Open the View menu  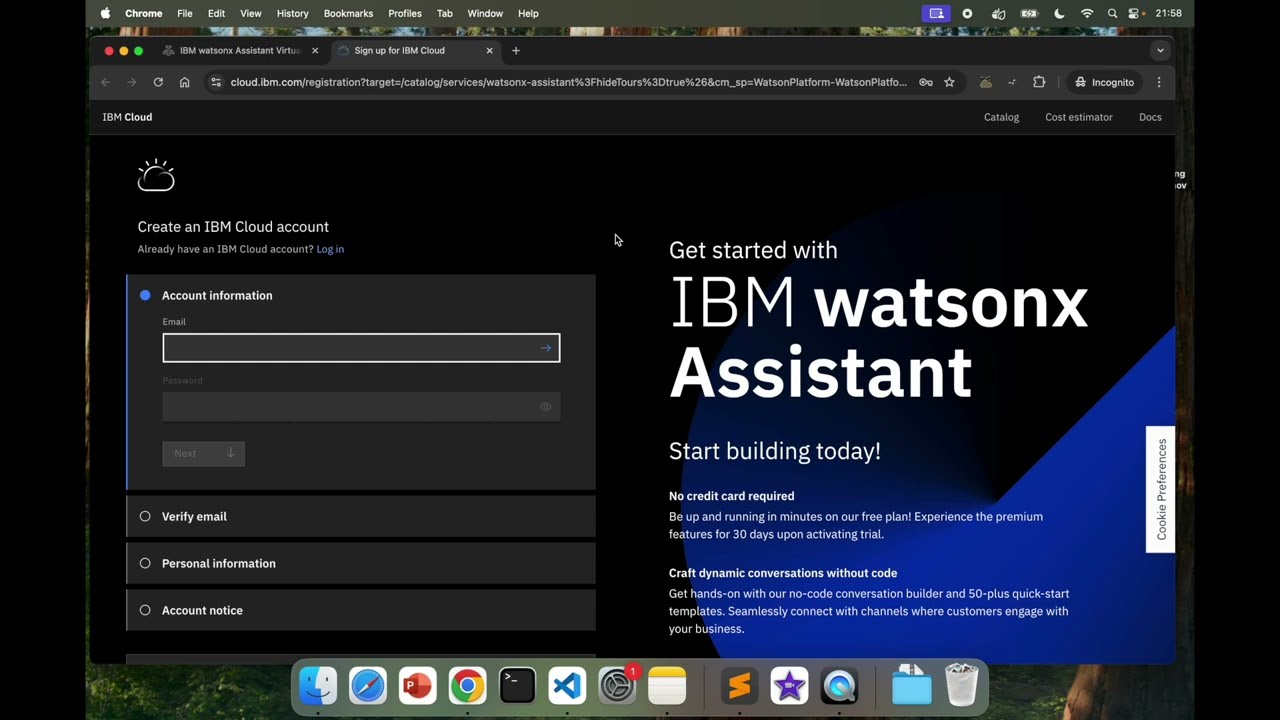click(250, 13)
